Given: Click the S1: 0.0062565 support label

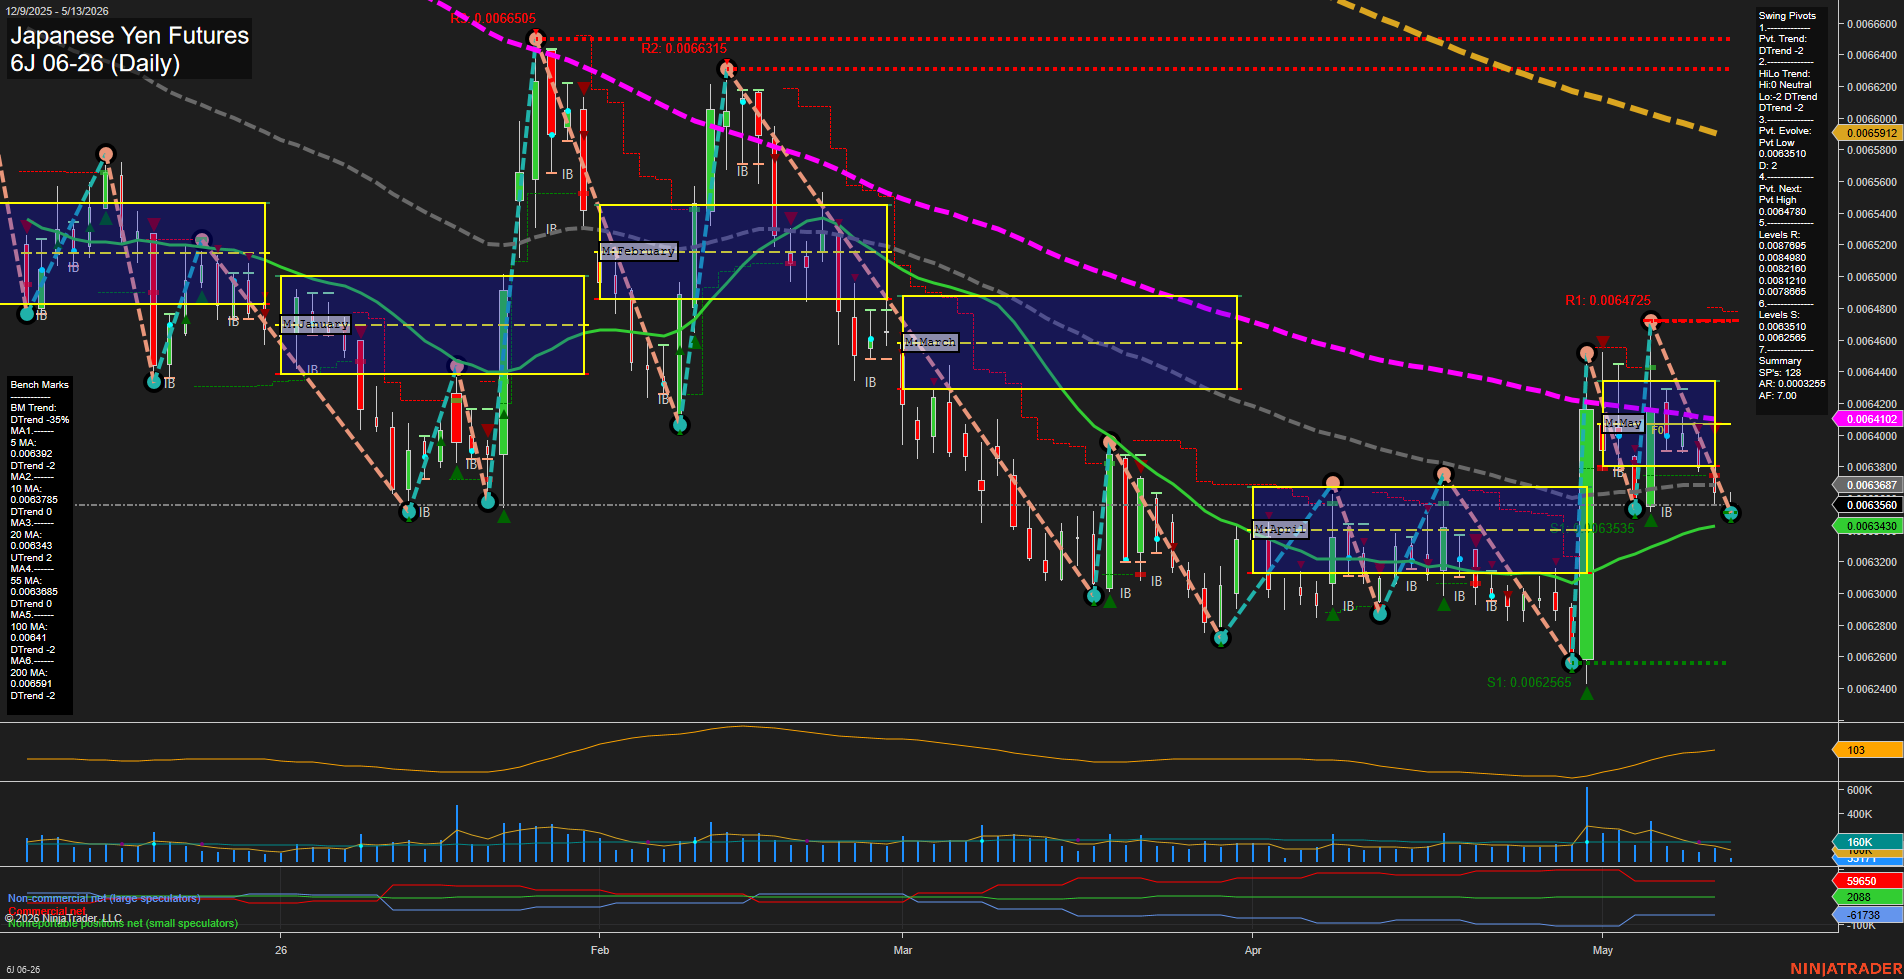Looking at the screenshot, I should 1529,682.
